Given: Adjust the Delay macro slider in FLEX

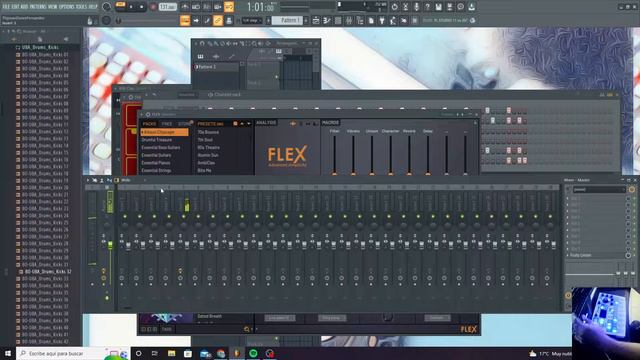Looking at the screenshot, I should click(428, 155).
